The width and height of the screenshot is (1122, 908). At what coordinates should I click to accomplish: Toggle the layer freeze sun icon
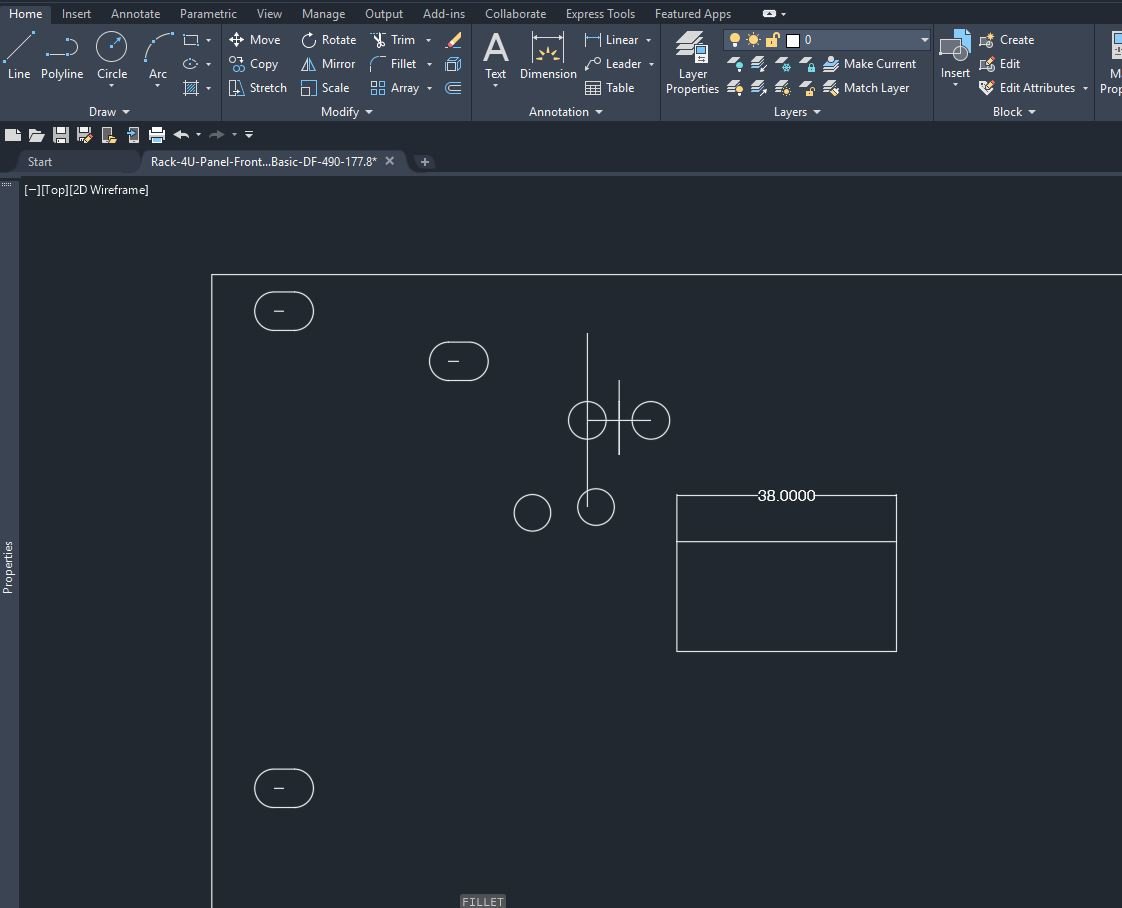(x=753, y=39)
